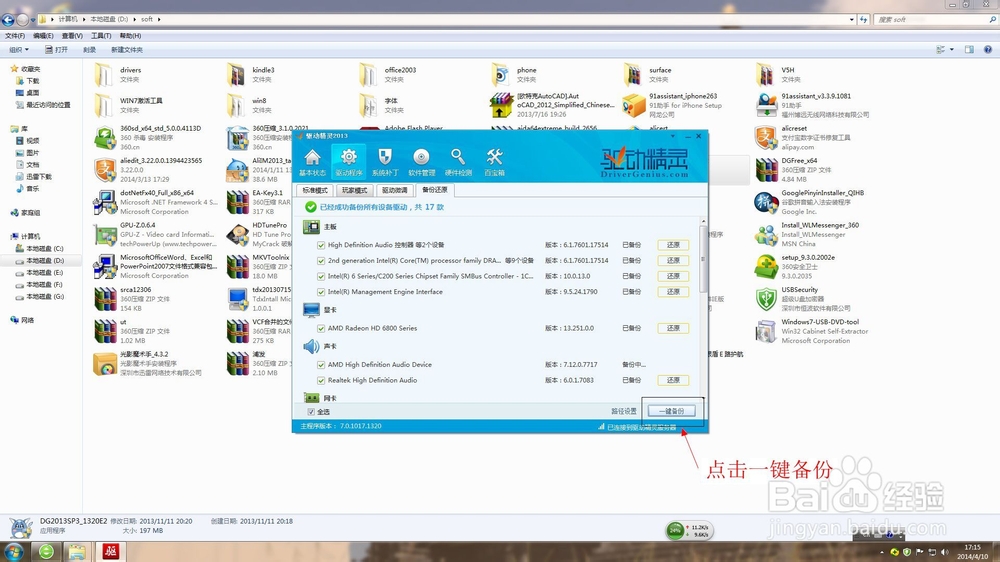Open office2003 folder in Explorer
This screenshot has width=1000, height=562.
368,75
